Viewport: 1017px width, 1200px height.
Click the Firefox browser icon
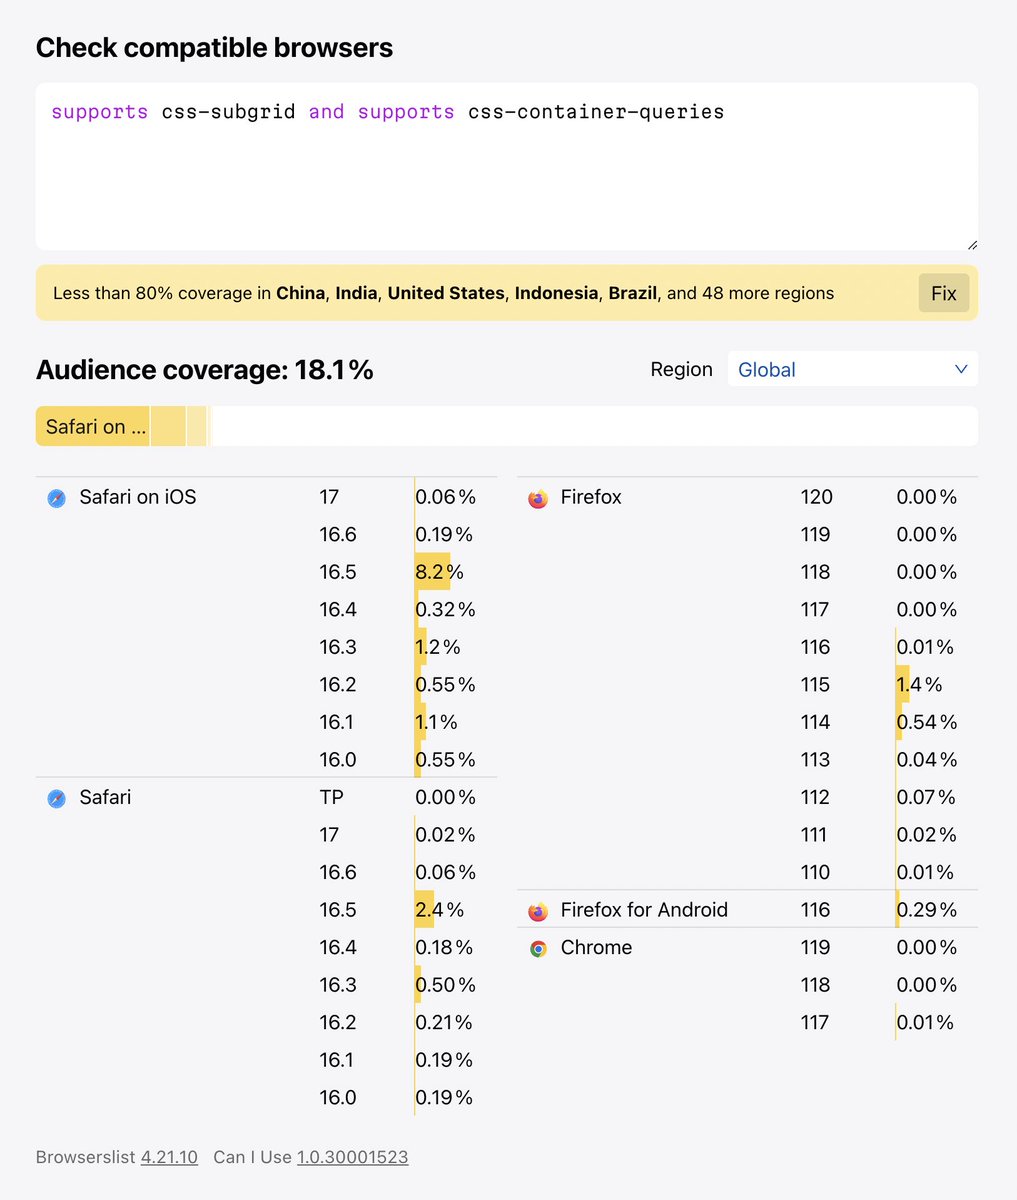click(x=538, y=498)
